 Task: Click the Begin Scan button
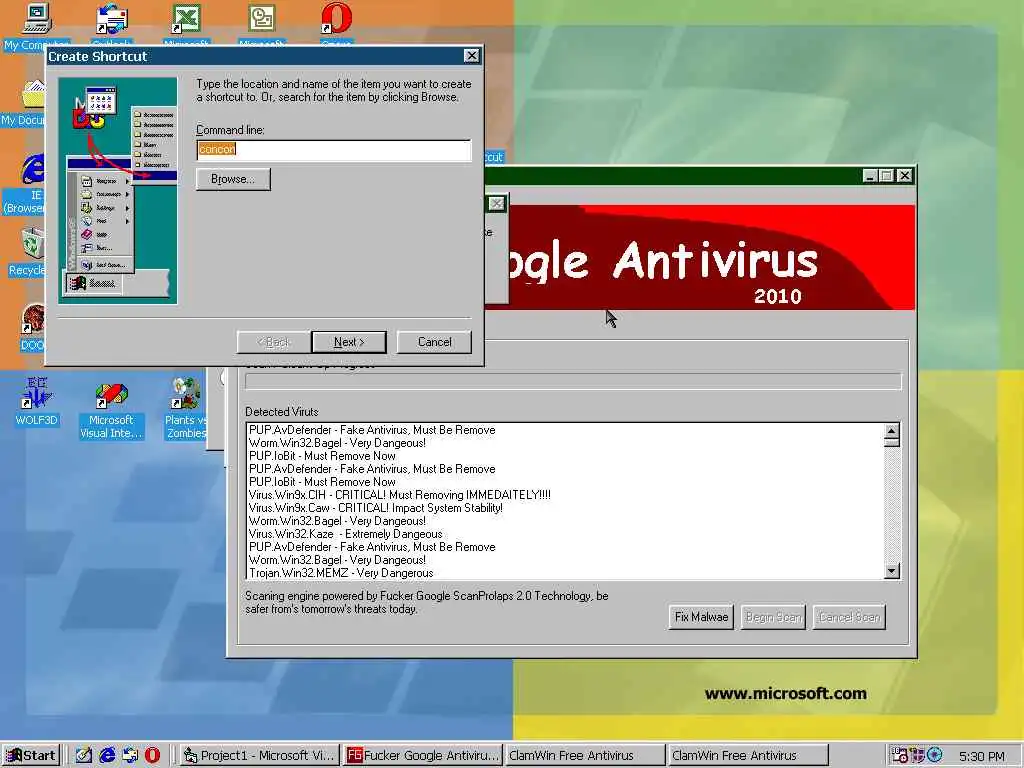(x=773, y=616)
